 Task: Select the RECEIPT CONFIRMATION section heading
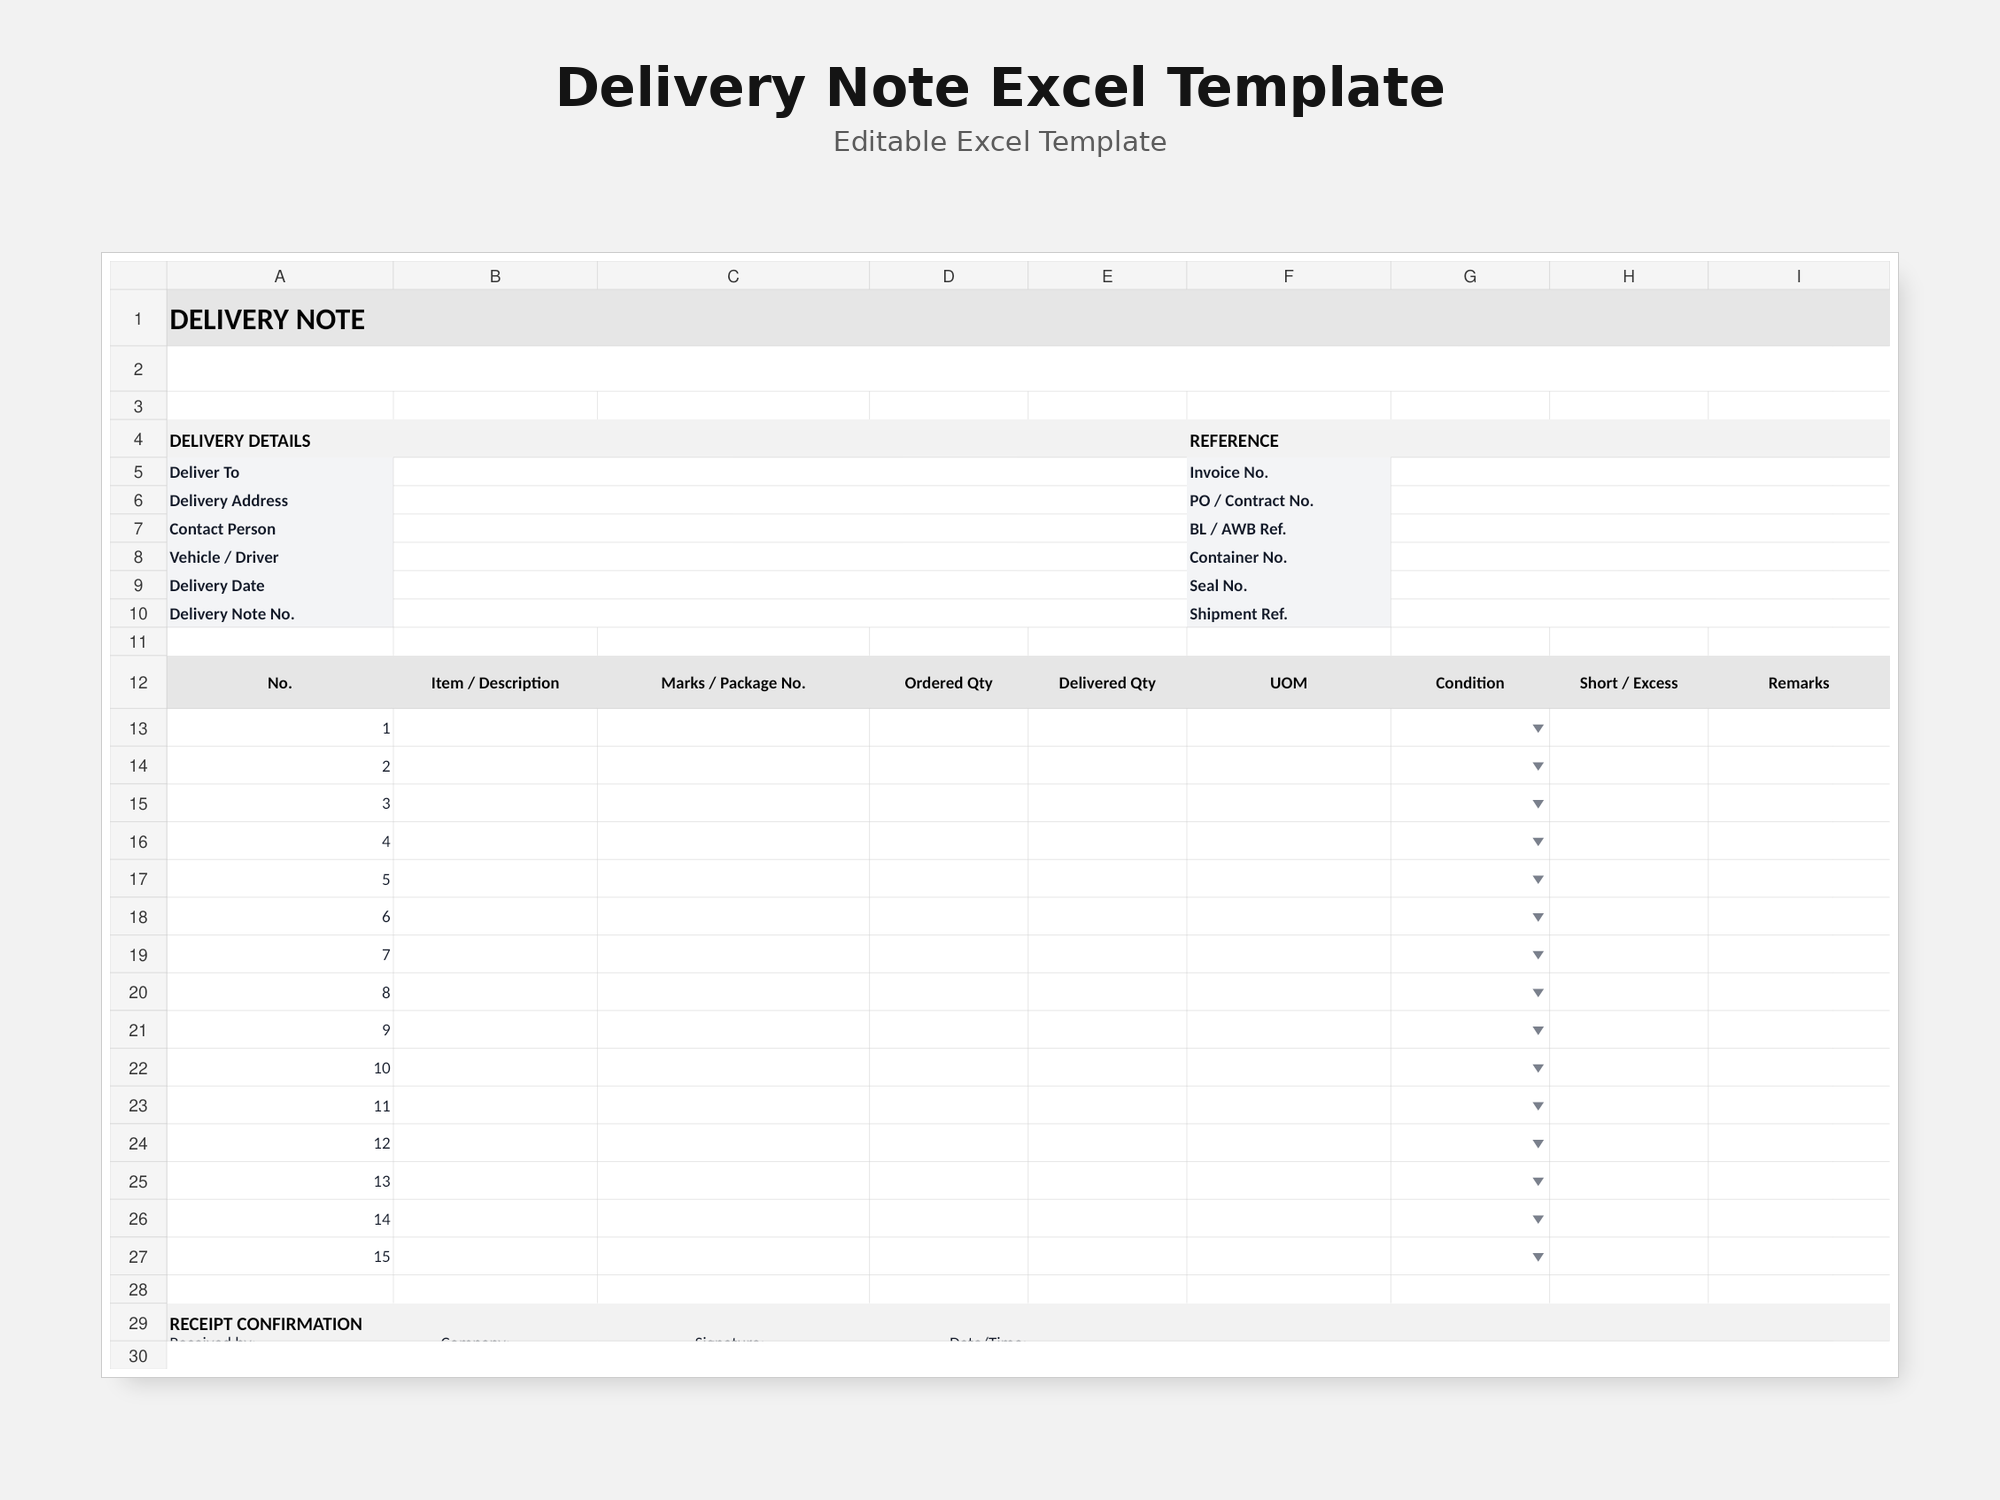click(266, 1324)
